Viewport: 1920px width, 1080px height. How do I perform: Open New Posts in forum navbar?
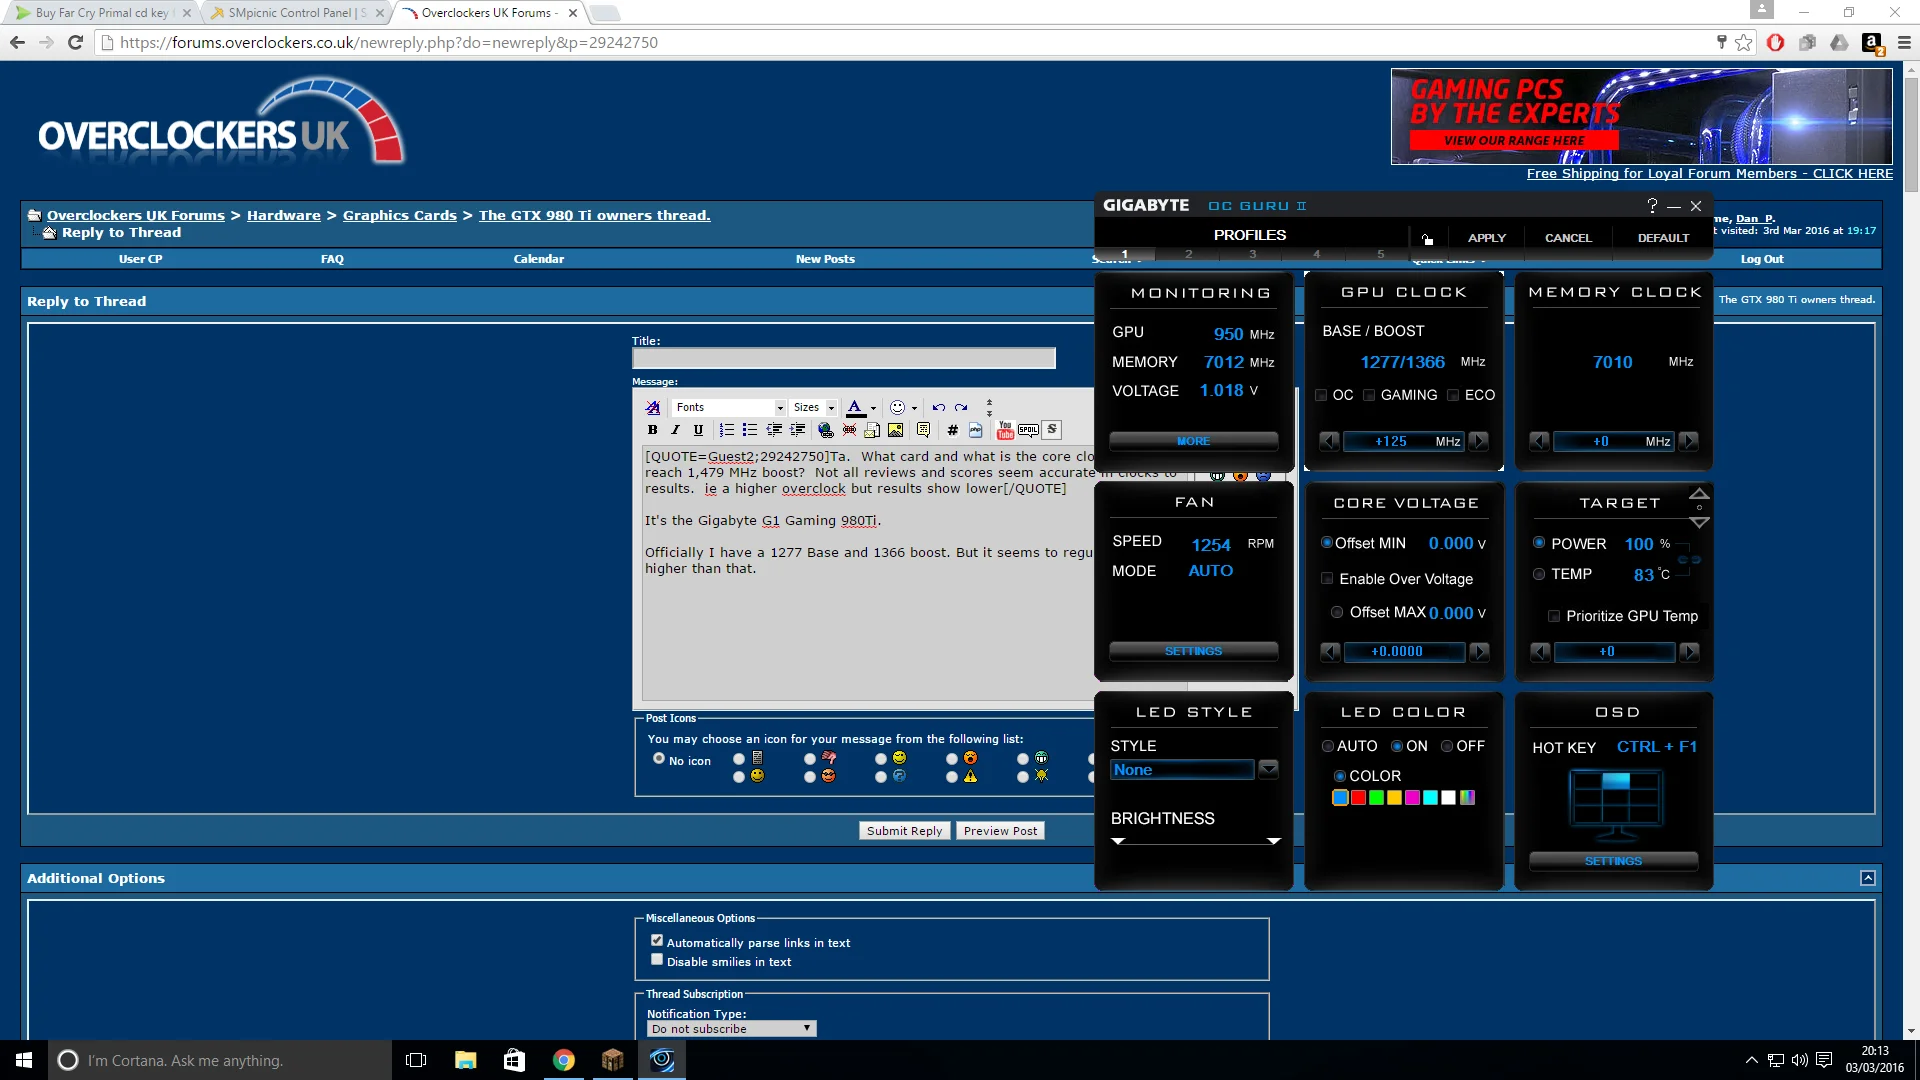point(825,259)
